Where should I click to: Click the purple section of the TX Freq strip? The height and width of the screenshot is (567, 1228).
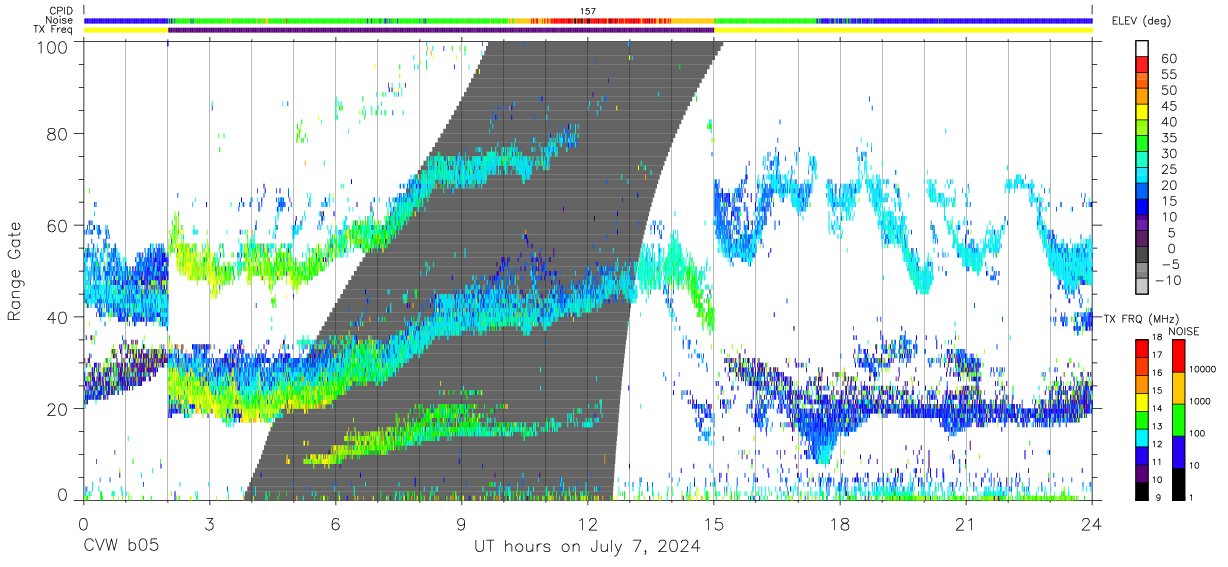pos(440,30)
